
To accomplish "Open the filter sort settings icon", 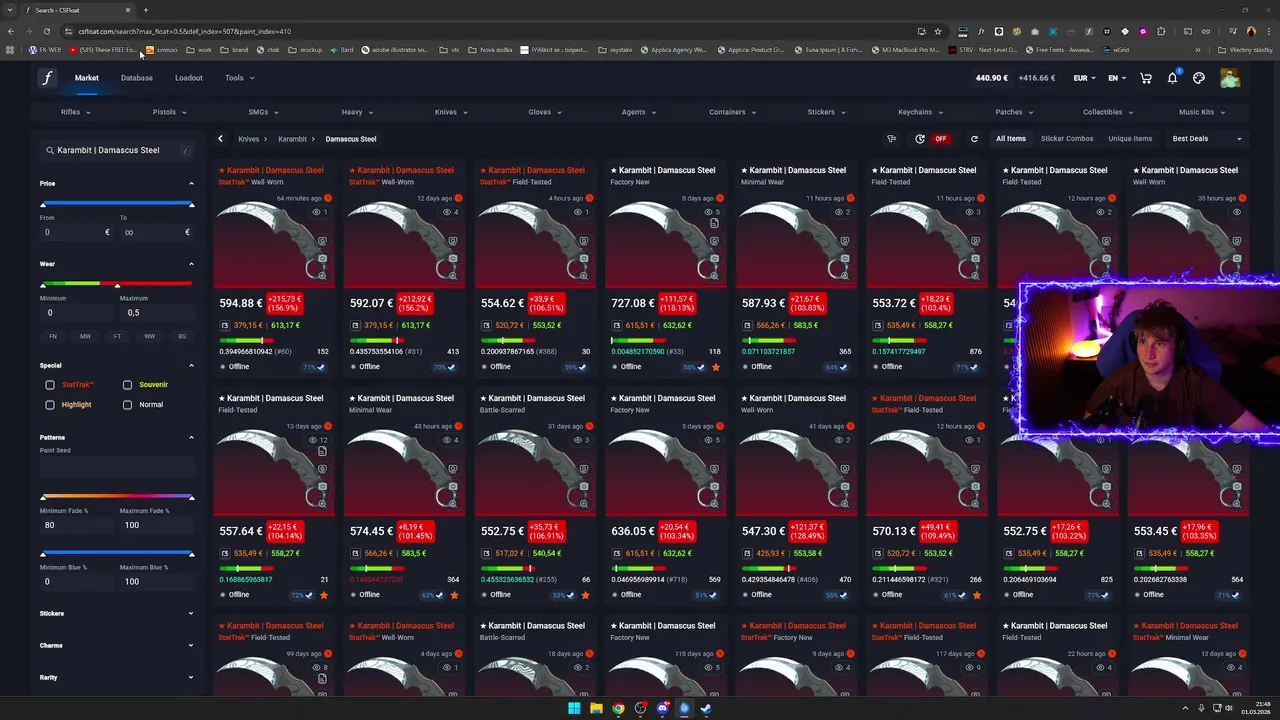I will pos(891,139).
